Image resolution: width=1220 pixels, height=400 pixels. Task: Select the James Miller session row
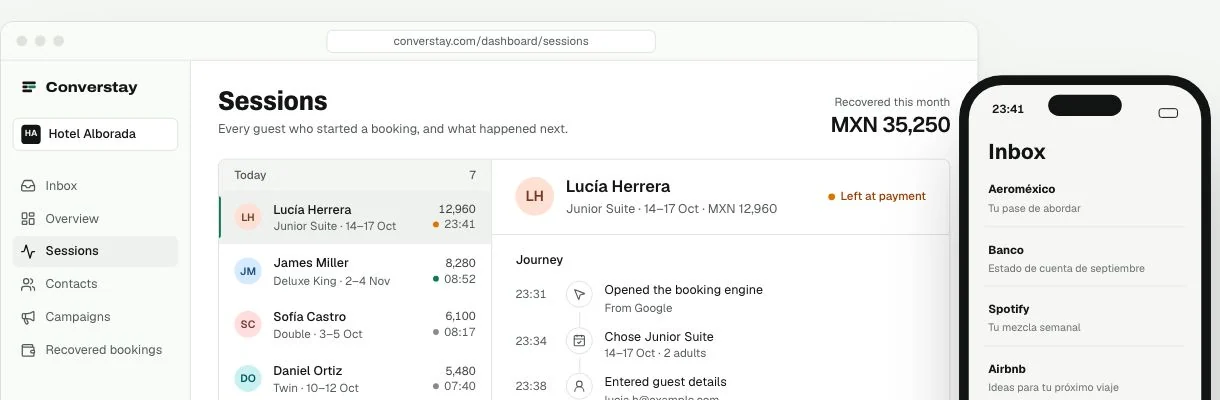tap(355, 271)
